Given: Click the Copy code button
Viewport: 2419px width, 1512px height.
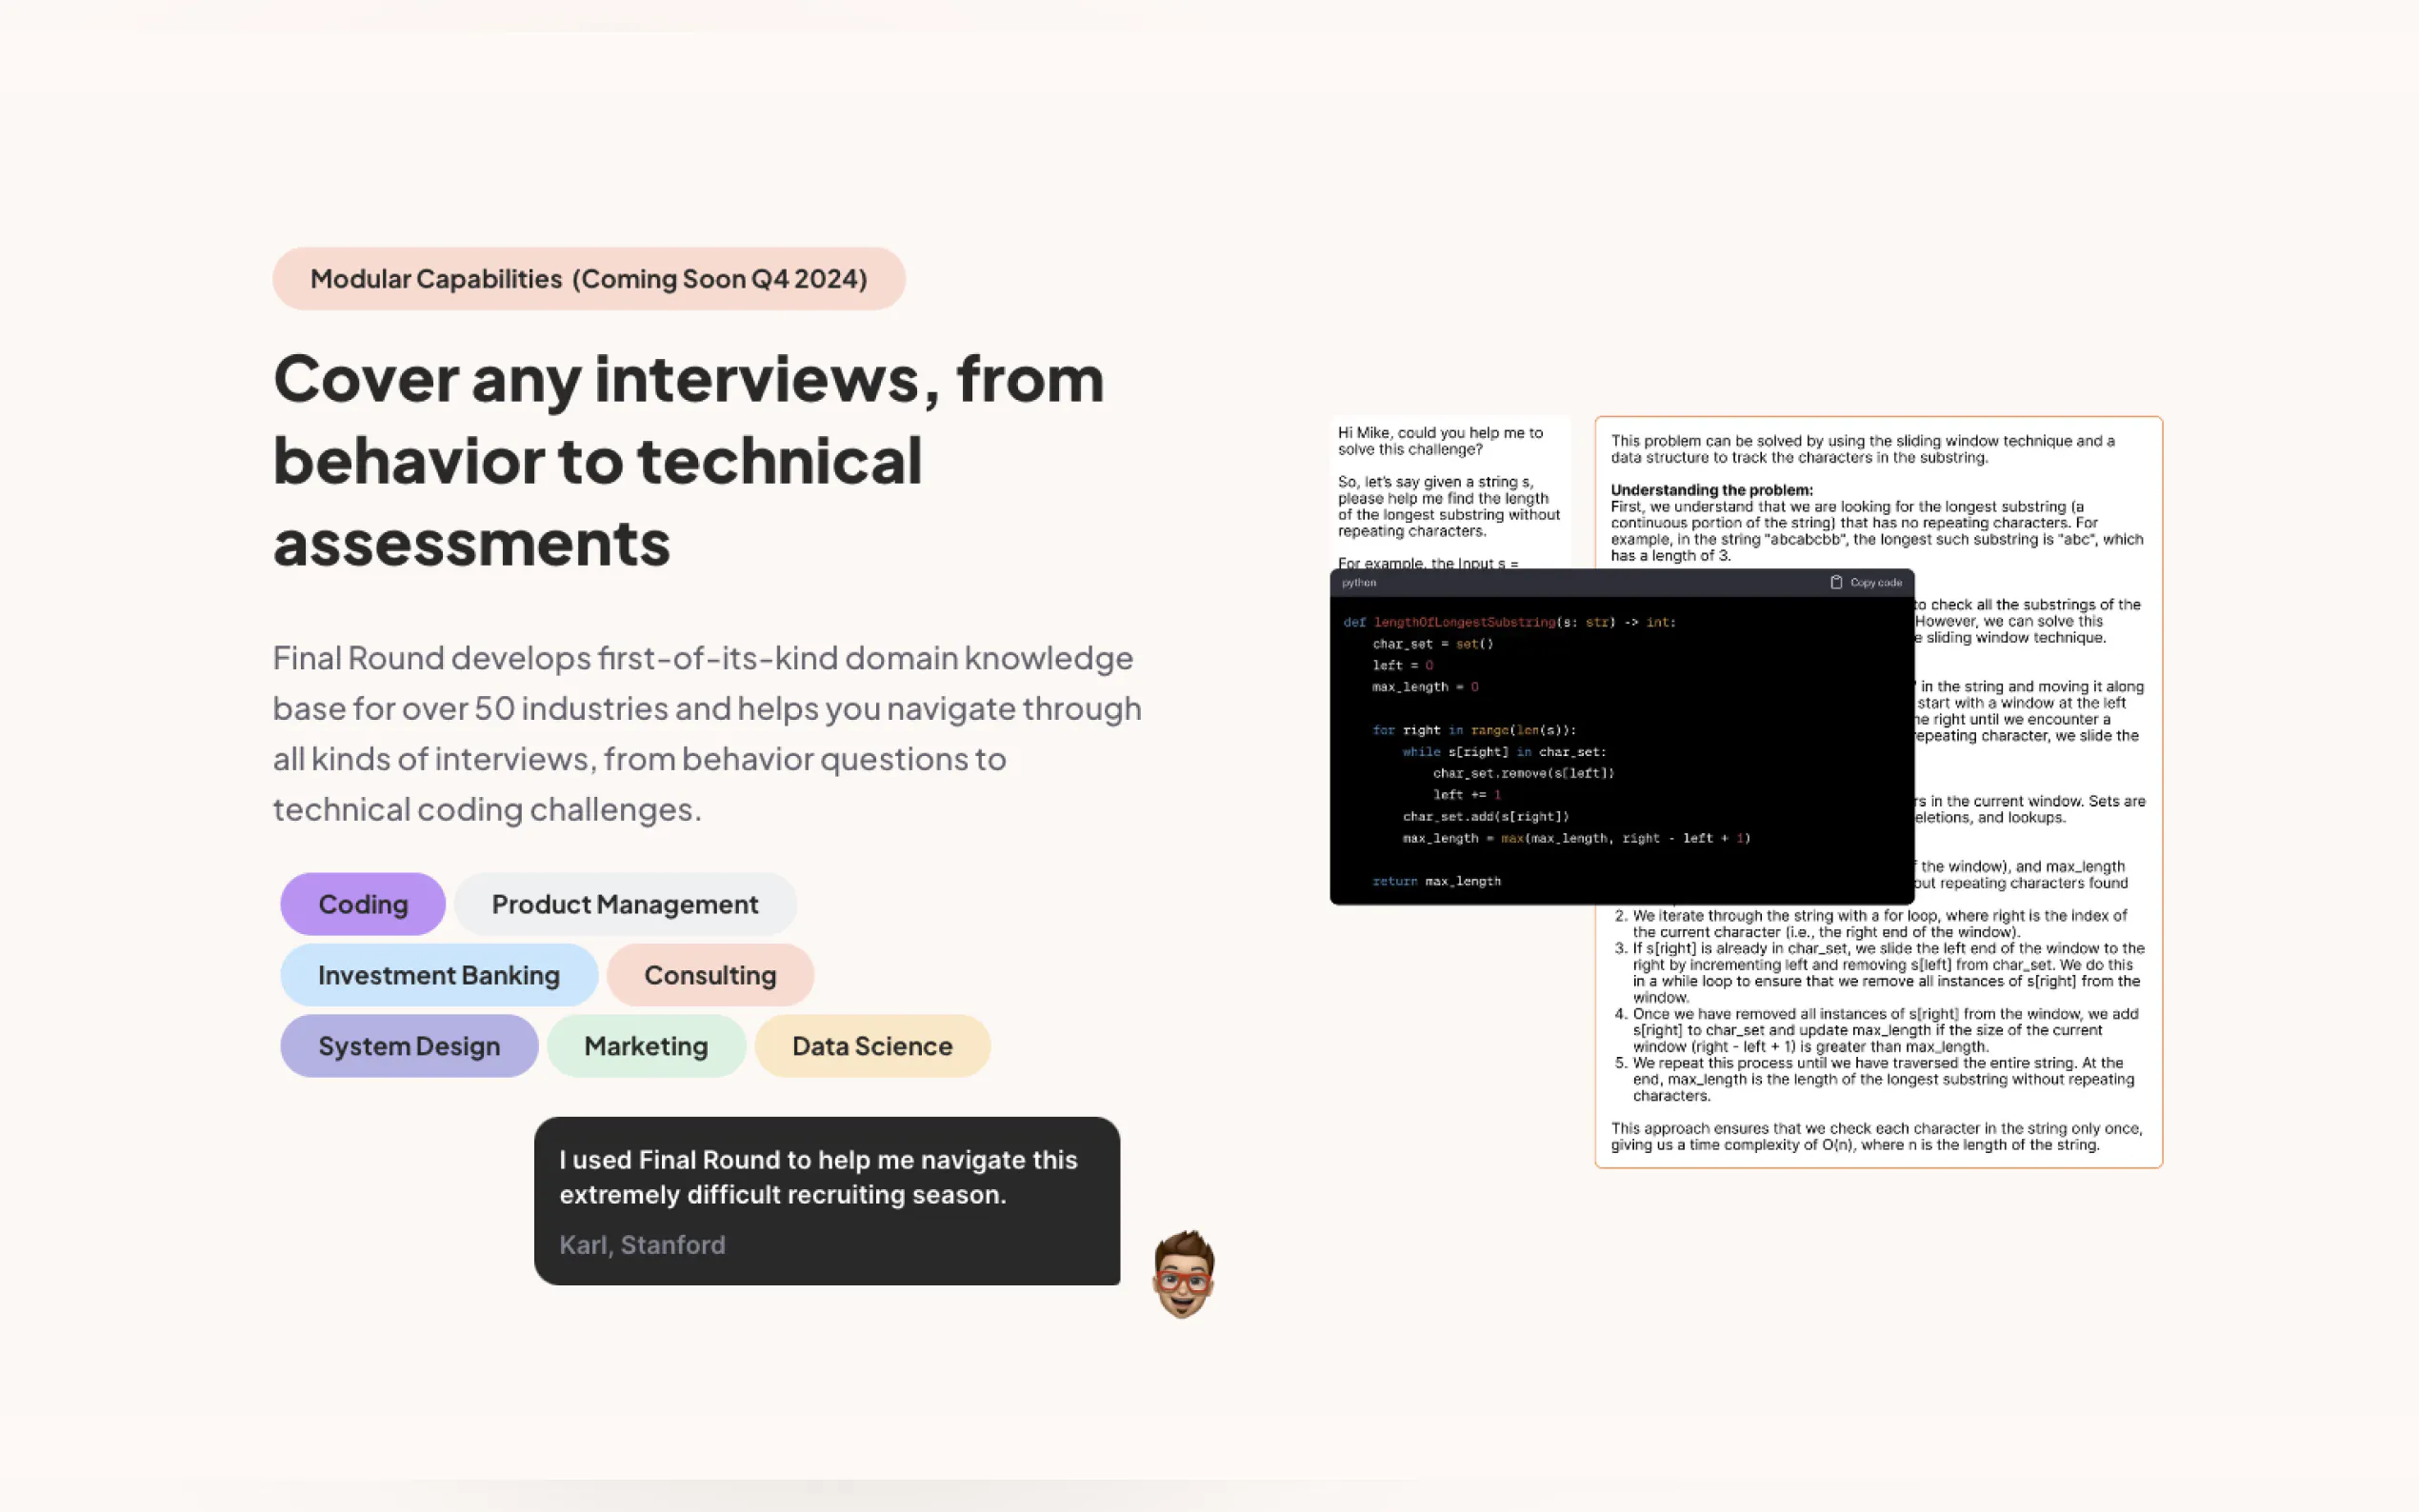Looking at the screenshot, I should (x=1866, y=582).
